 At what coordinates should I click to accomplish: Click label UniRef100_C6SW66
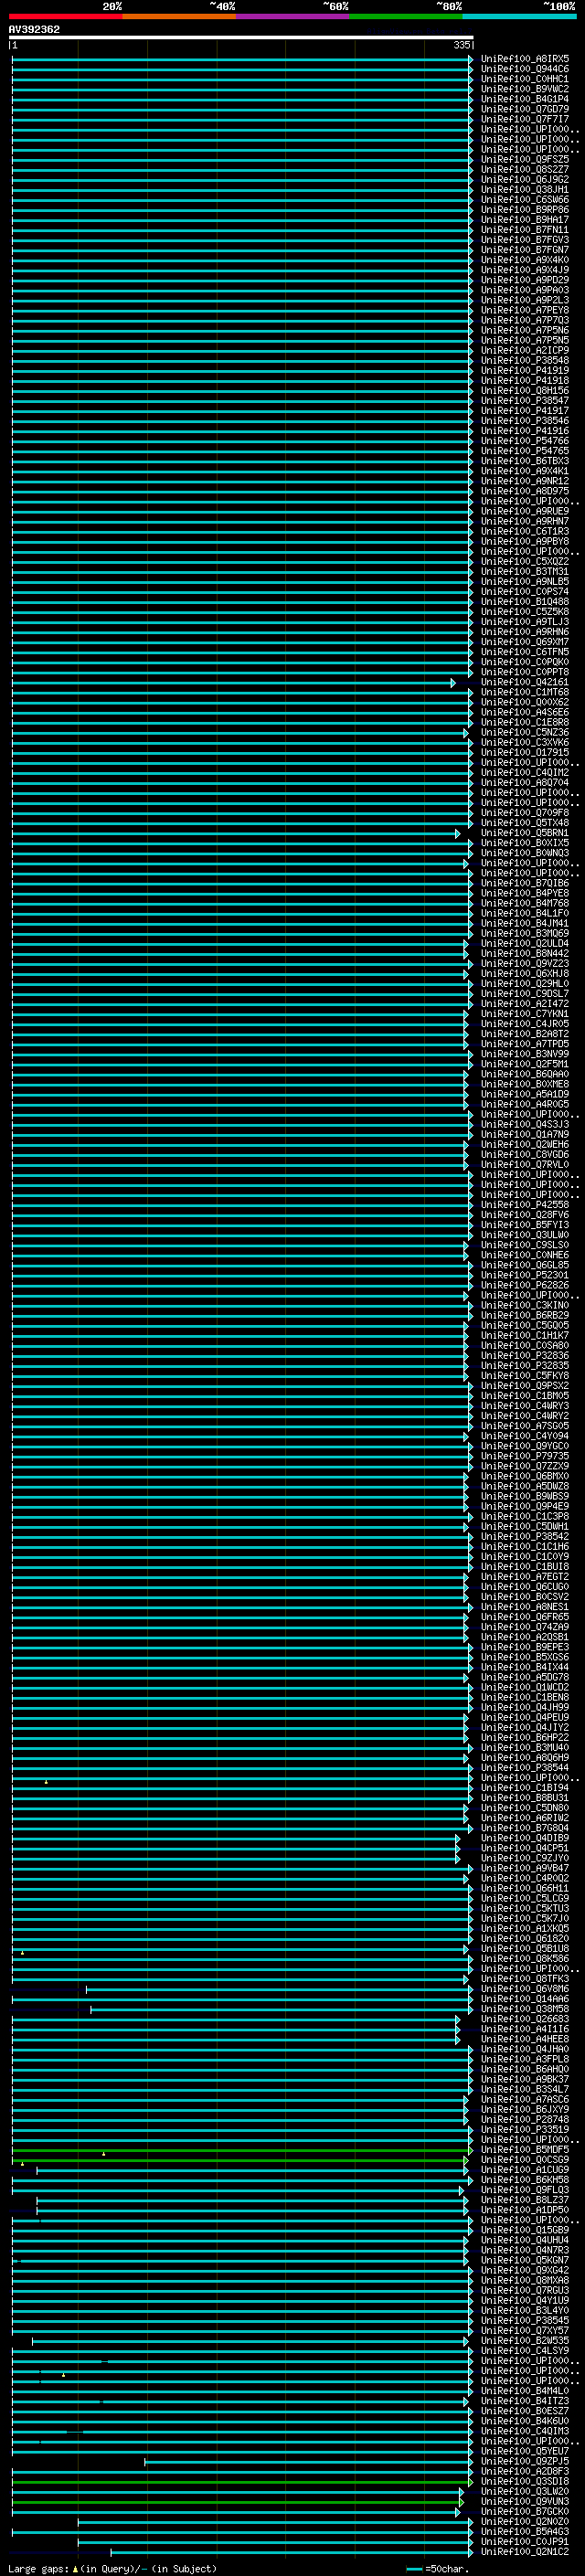point(525,200)
